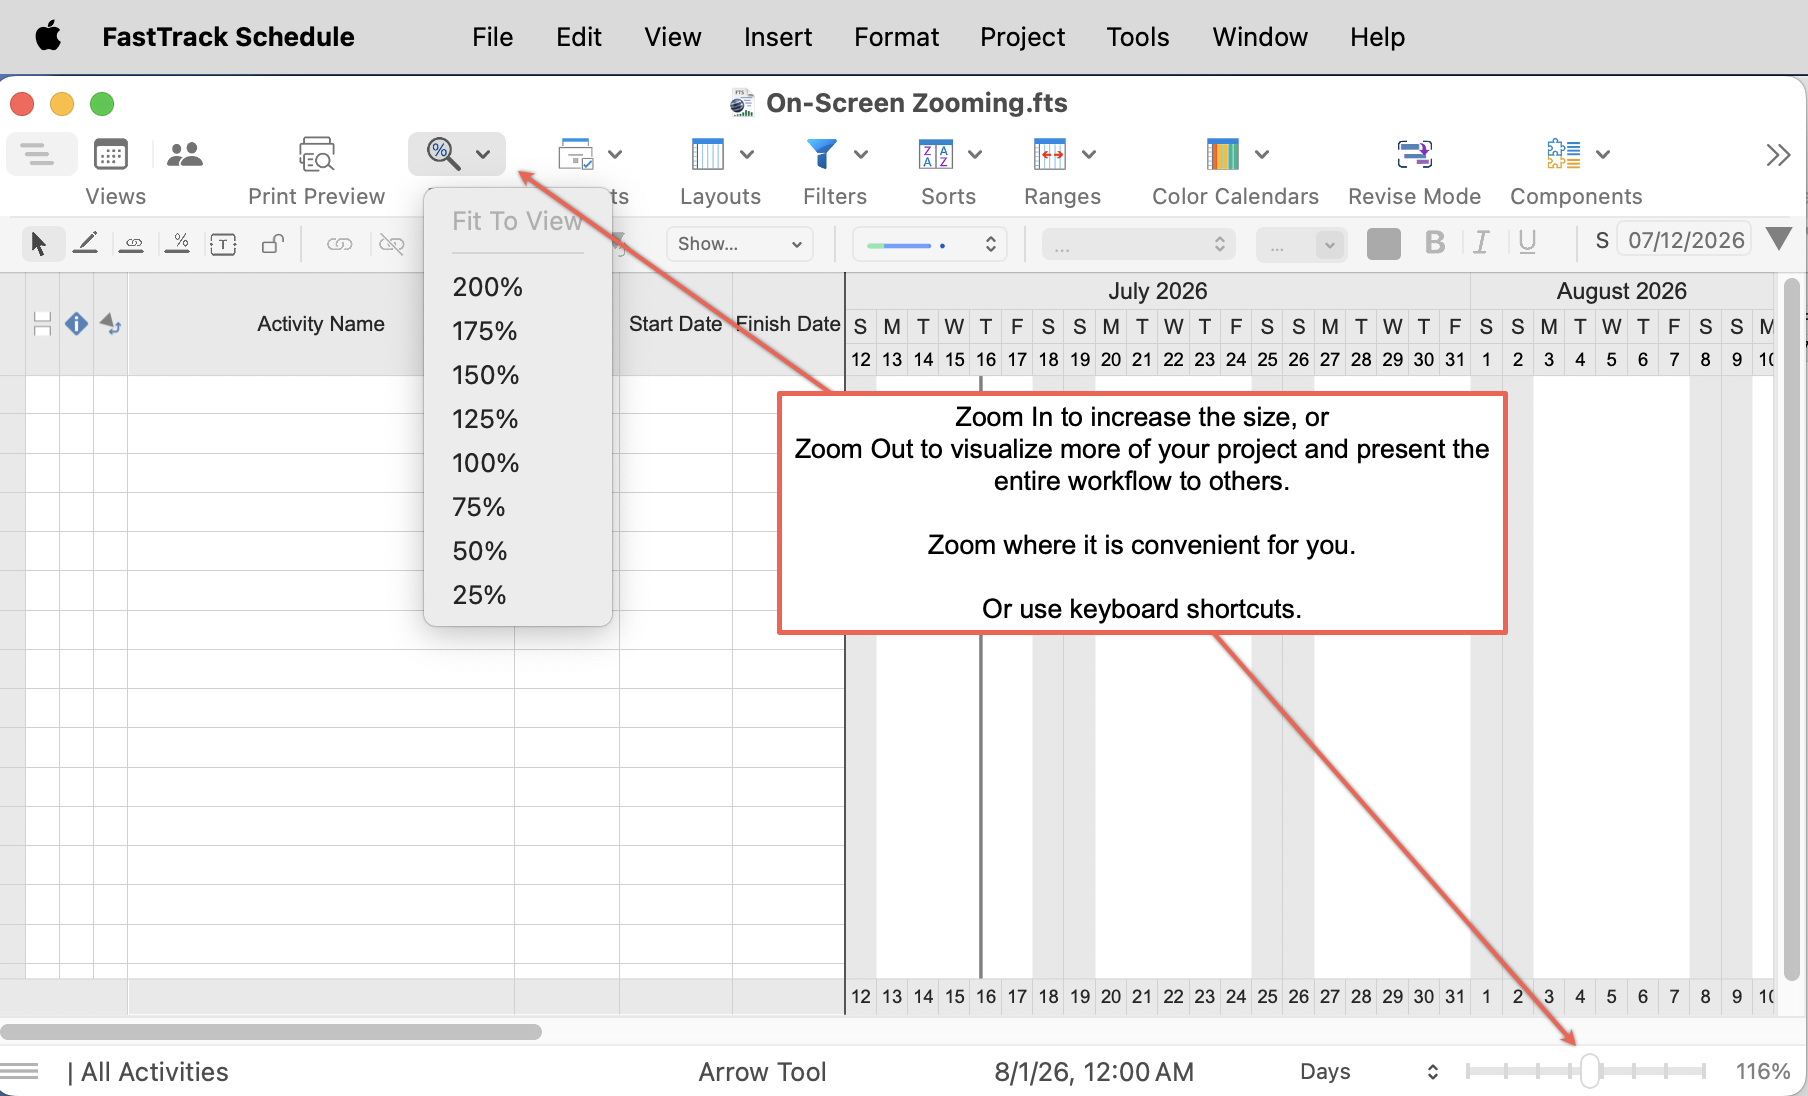Screen dimensions: 1808x1096
Task: Click the Sorts icon
Action: pyautogui.click(x=936, y=154)
